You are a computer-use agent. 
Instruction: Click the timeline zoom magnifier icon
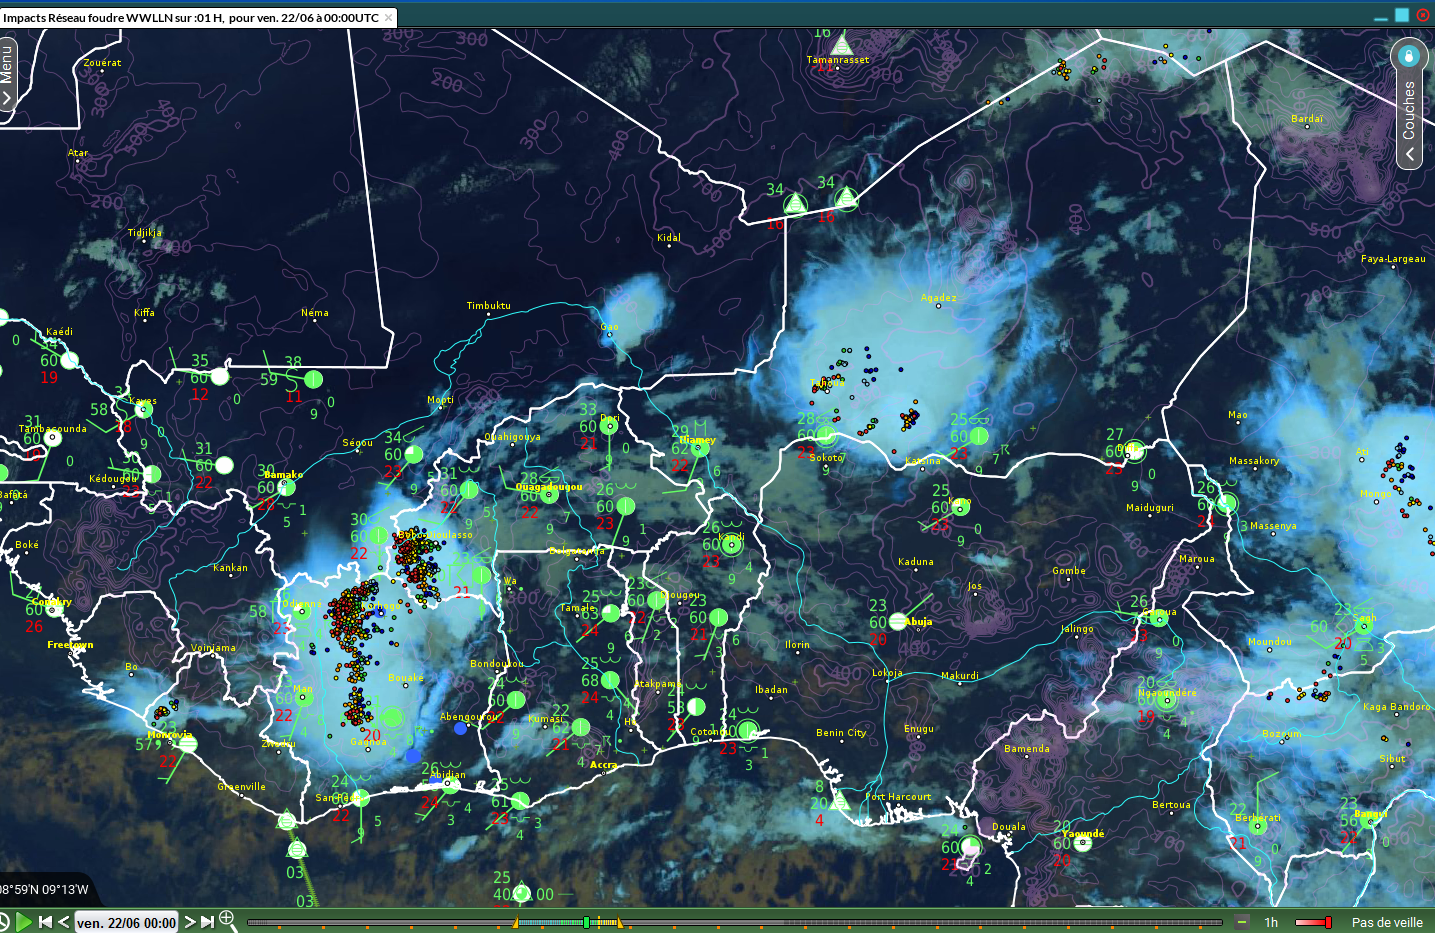click(x=227, y=919)
